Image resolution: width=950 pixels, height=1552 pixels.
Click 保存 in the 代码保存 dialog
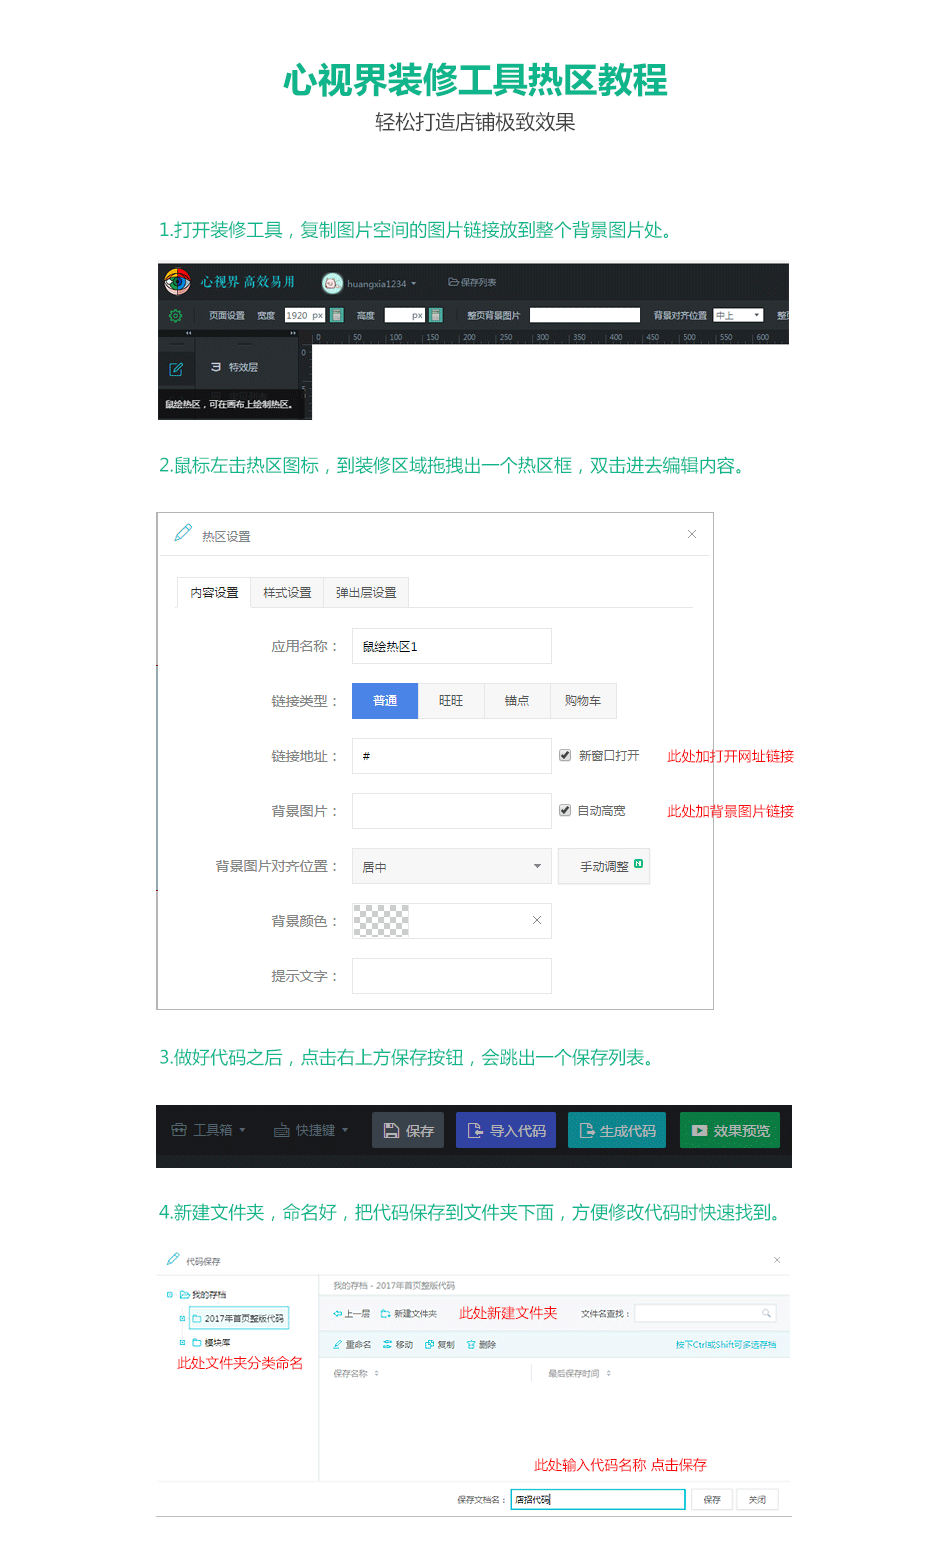(x=712, y=1499)
